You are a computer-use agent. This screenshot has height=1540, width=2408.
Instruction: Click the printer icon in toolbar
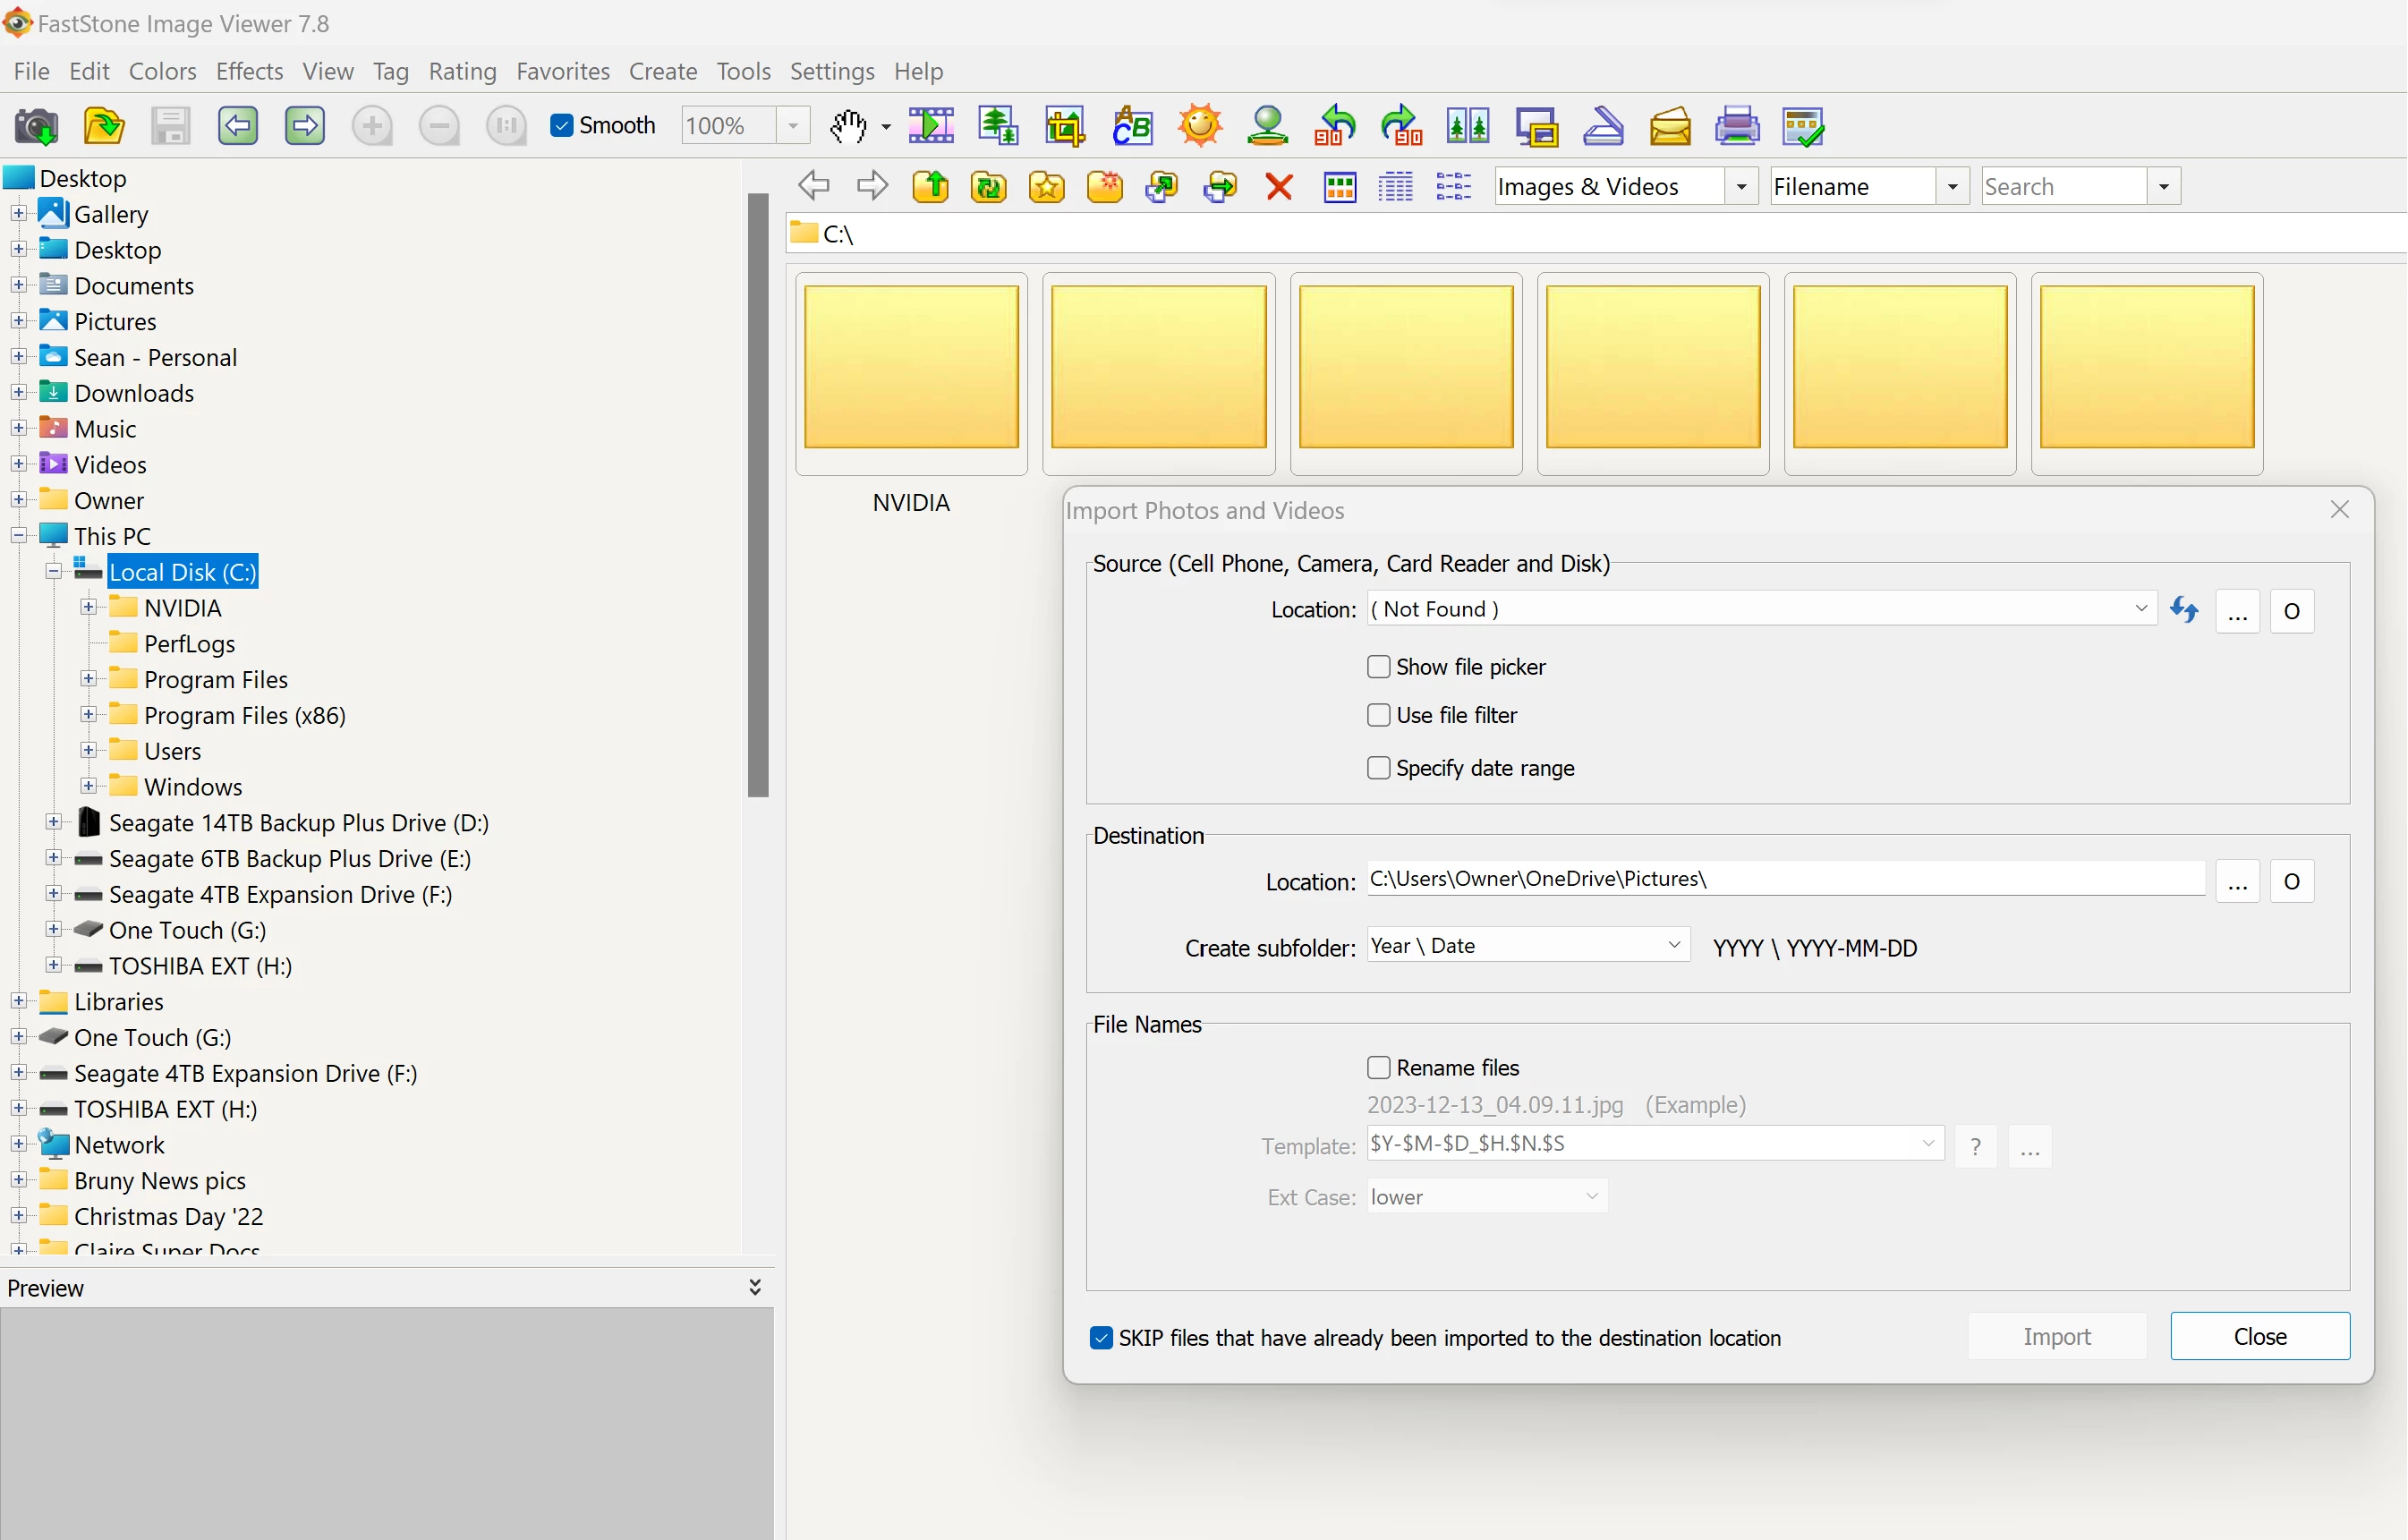point(1737,126)
